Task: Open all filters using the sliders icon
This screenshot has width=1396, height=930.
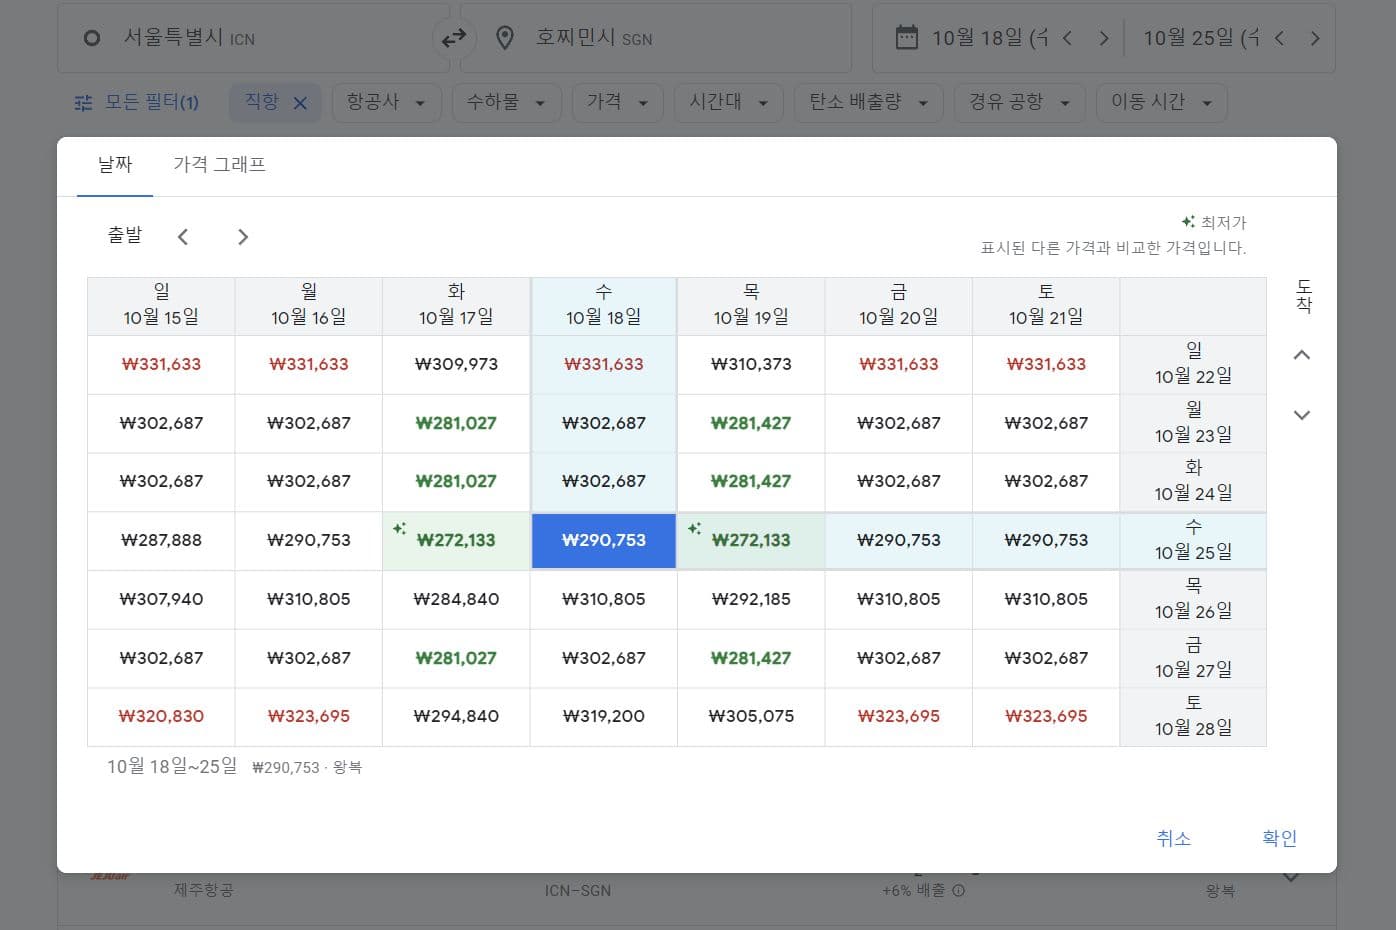Action: 83,102
